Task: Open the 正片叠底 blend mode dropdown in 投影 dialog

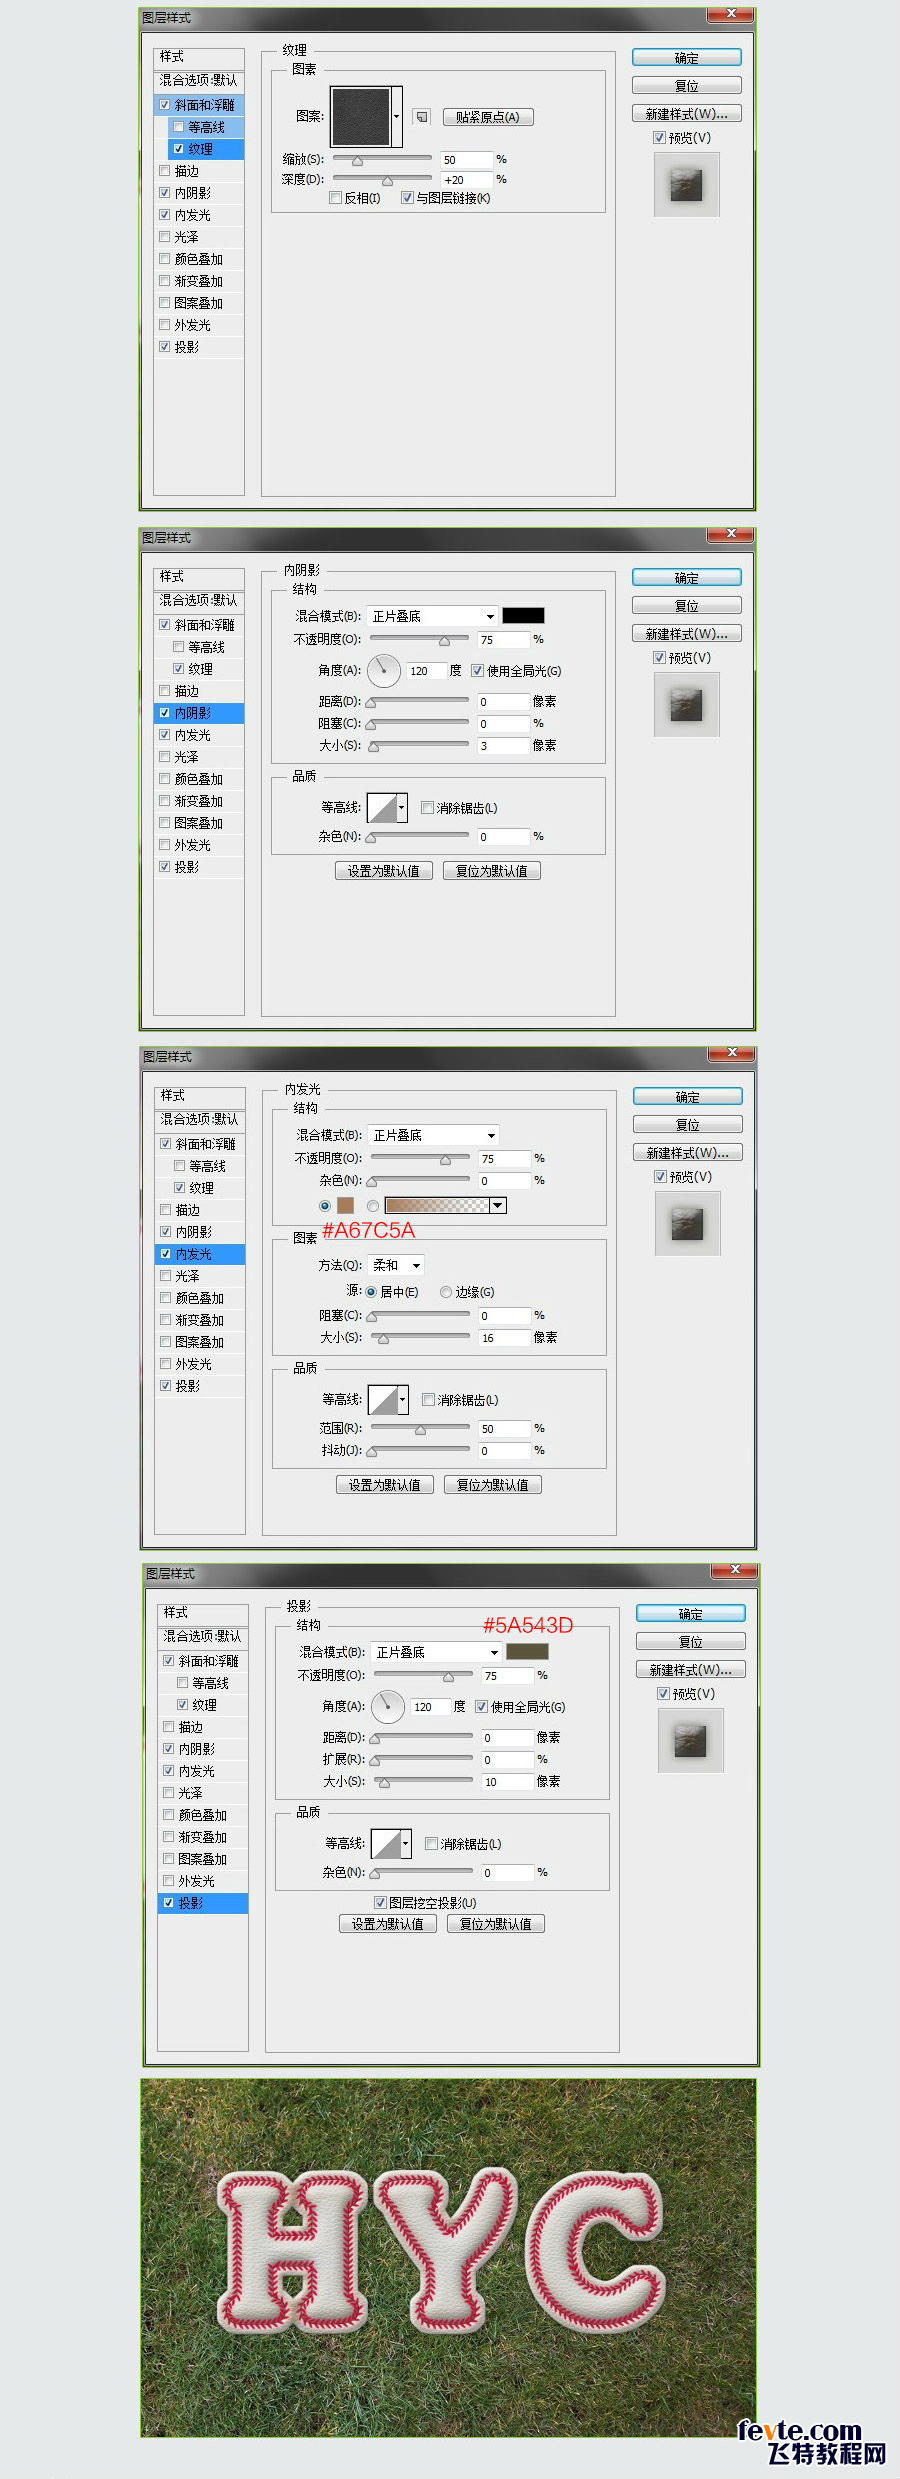Action: coord(436,1652)
